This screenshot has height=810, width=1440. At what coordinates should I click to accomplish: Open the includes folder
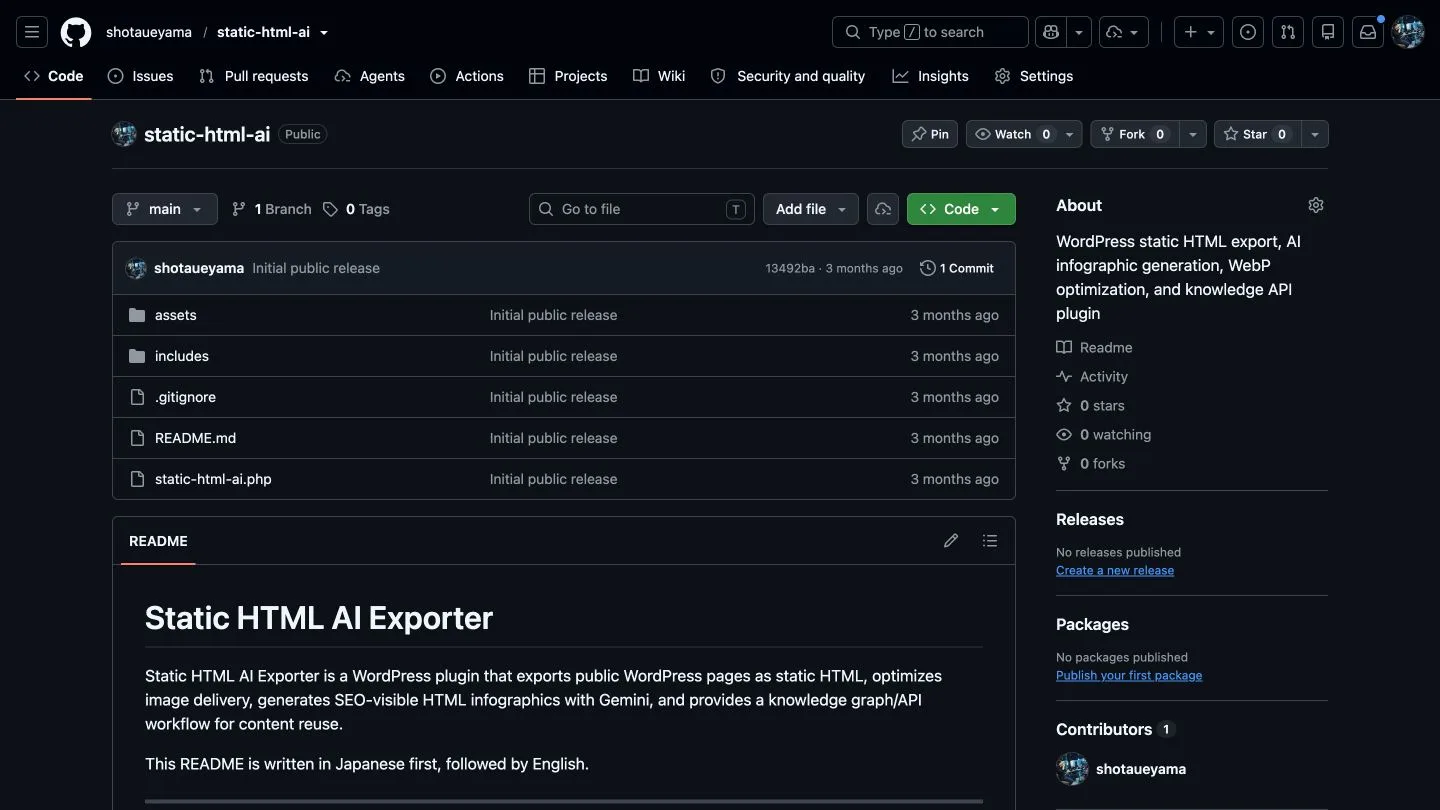tap(182, 356)
